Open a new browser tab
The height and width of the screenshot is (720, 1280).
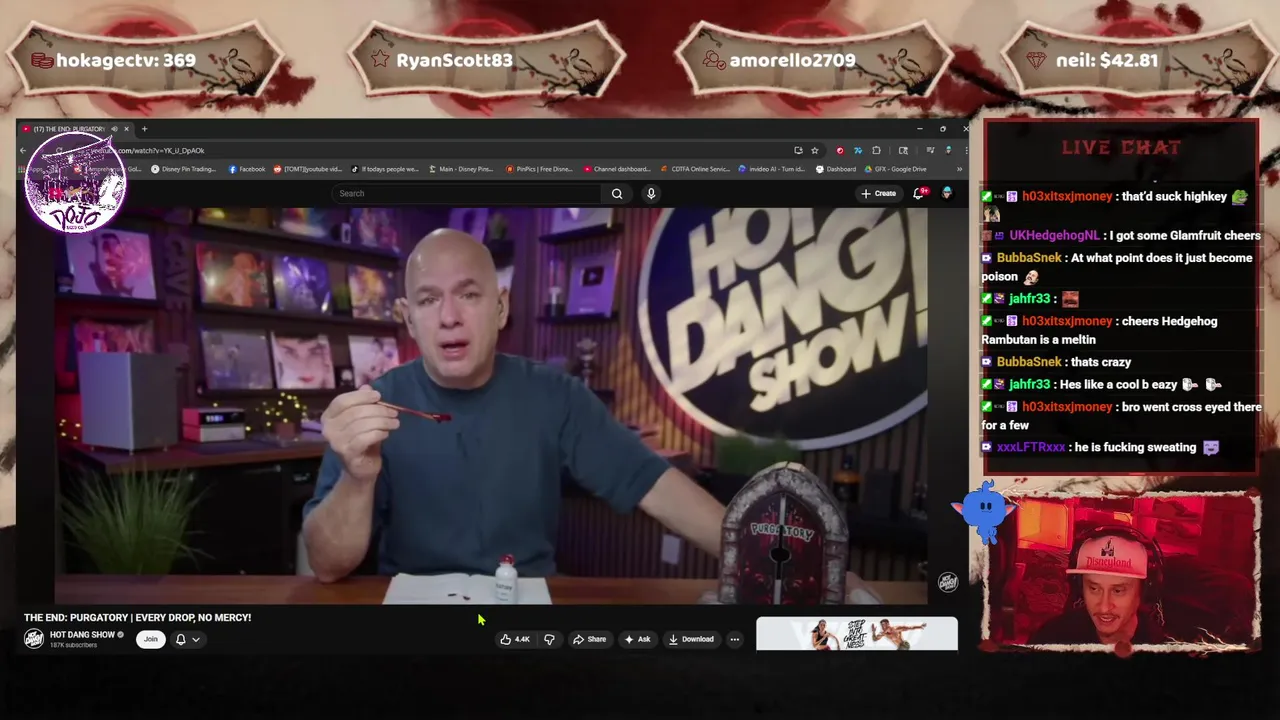click(144, 129)
